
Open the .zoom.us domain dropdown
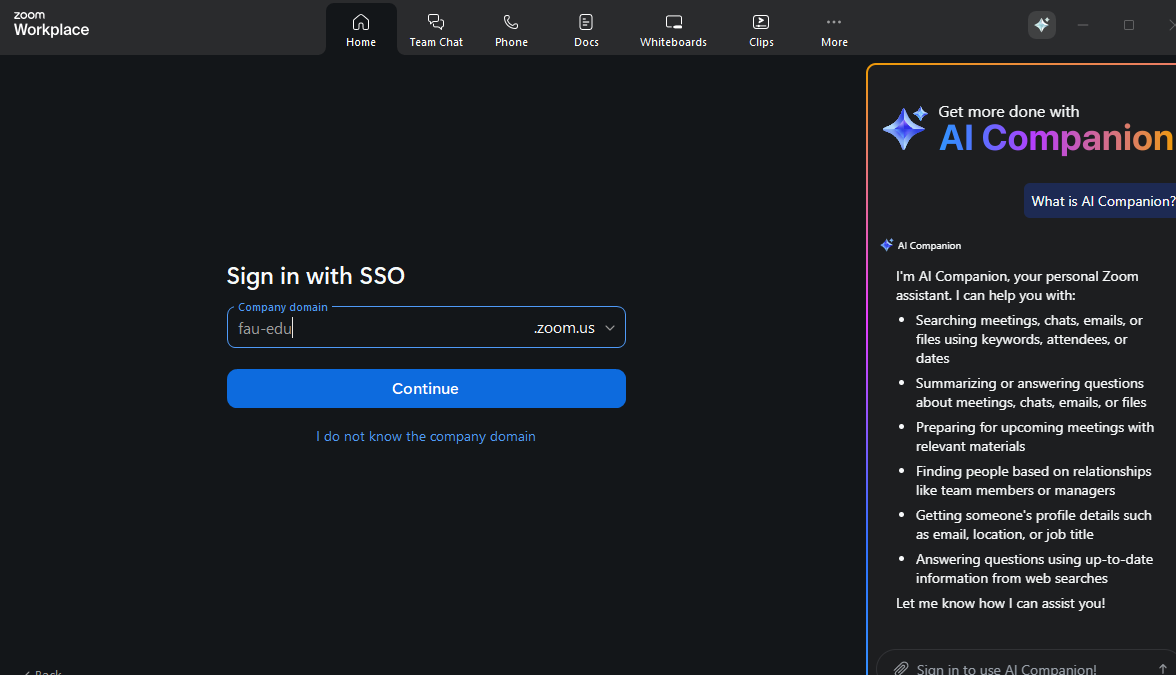[x=609, y=327]
